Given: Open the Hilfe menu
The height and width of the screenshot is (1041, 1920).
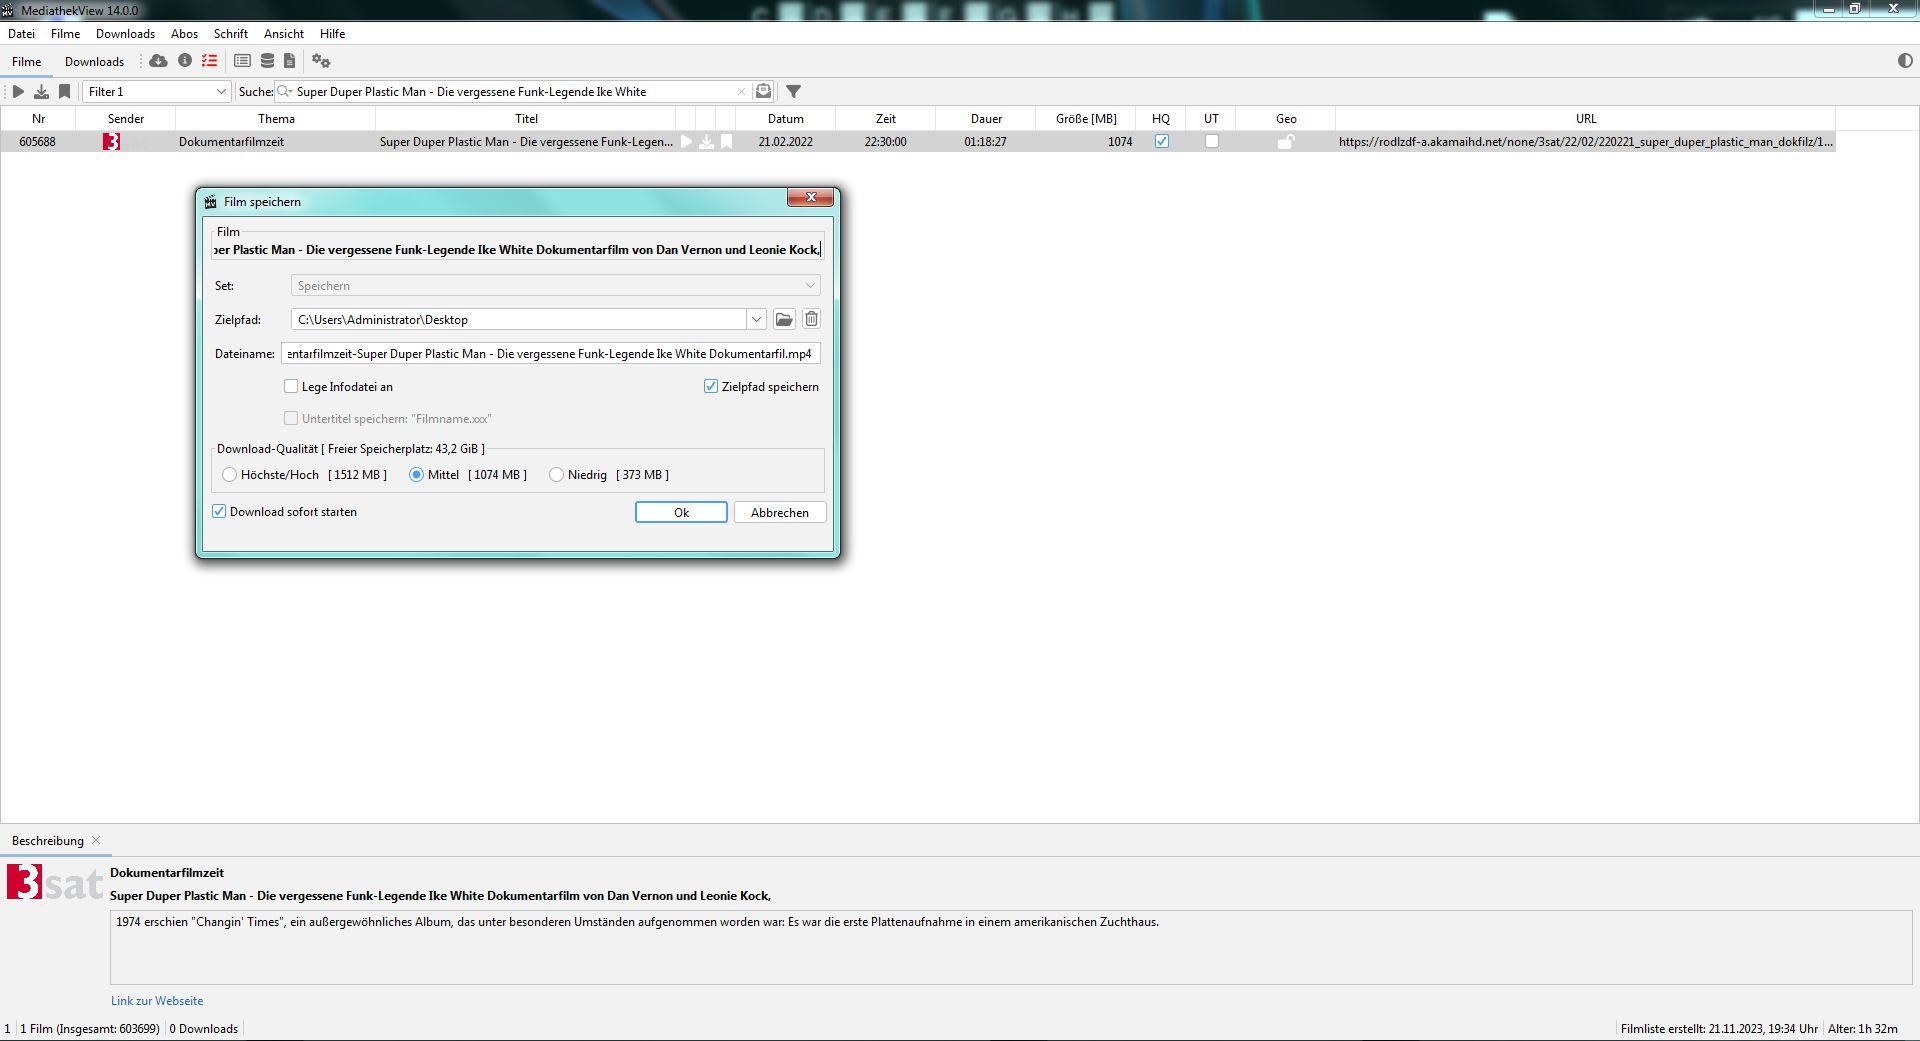Looking at the screenshot, I should 332,33.
